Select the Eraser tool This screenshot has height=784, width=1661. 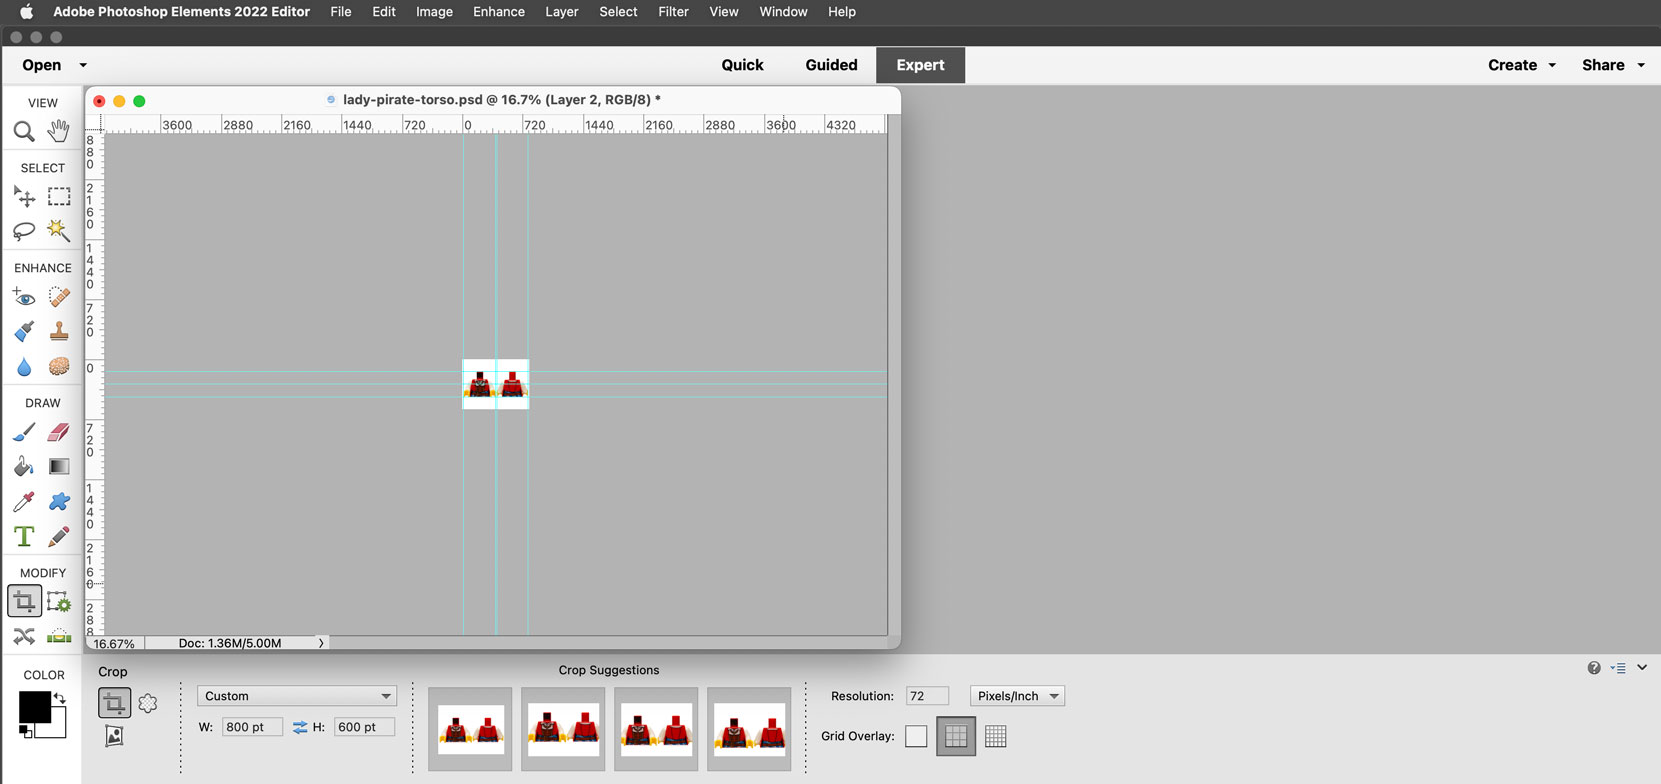pyautogui.click(x=59, y=432)
